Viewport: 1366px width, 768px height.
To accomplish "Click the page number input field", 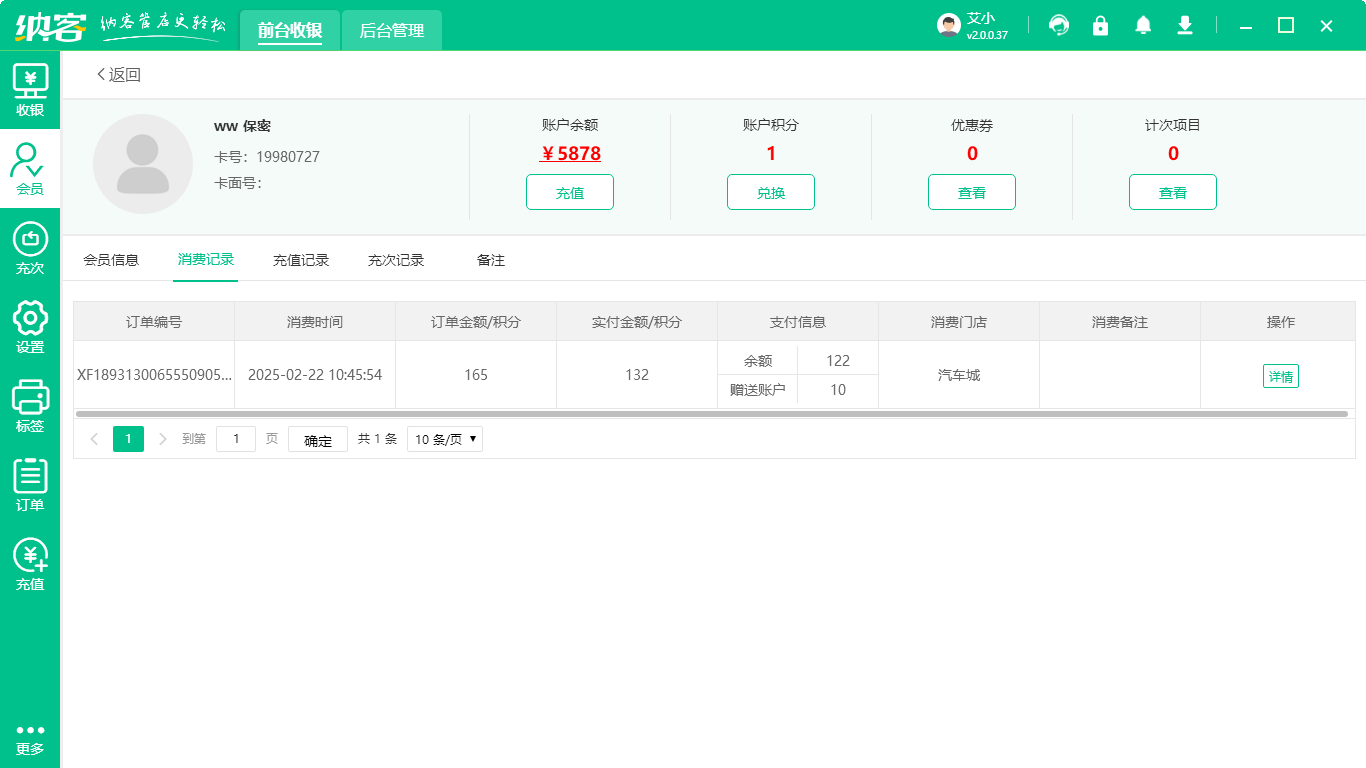I will pos(235,438).
